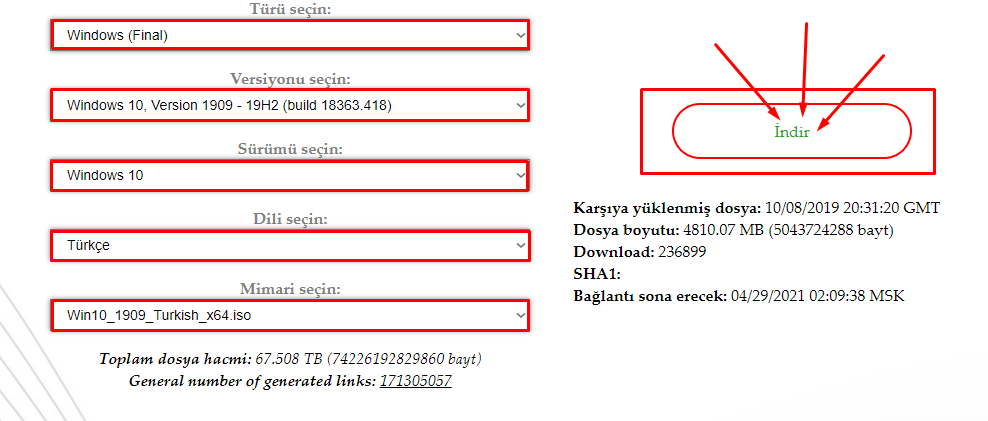The width and height of the screenshot is (988, 421).
Task: Click the İndir download button
Action: tap(792, 131)
